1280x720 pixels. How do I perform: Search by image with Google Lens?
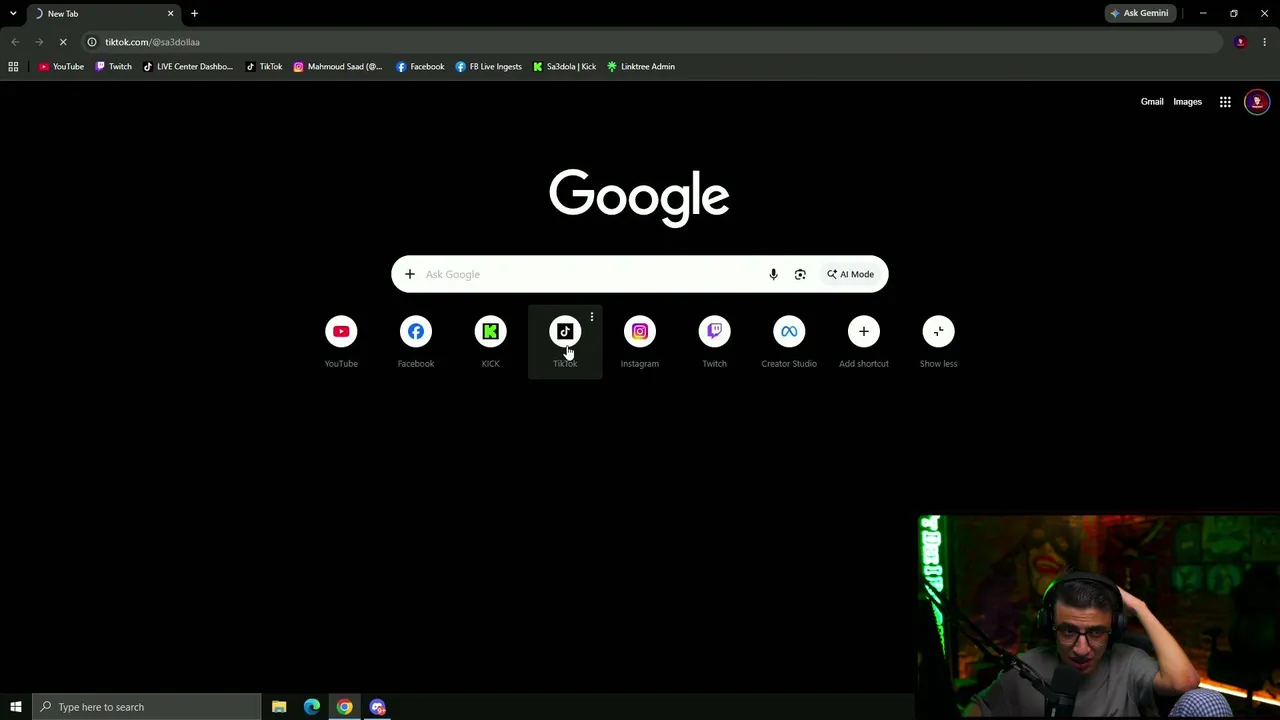[800, 274]
